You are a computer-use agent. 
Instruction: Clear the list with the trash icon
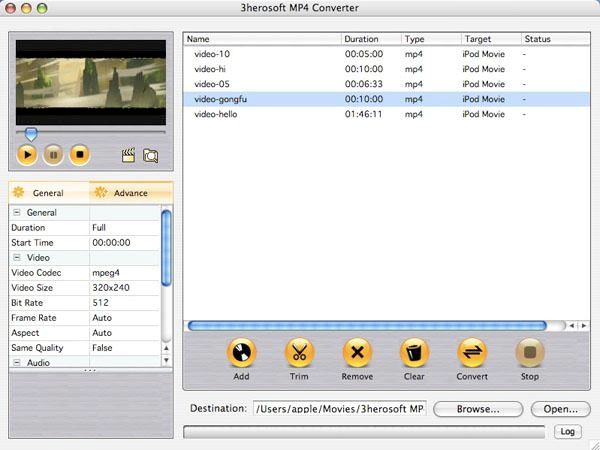pos(414,352)
